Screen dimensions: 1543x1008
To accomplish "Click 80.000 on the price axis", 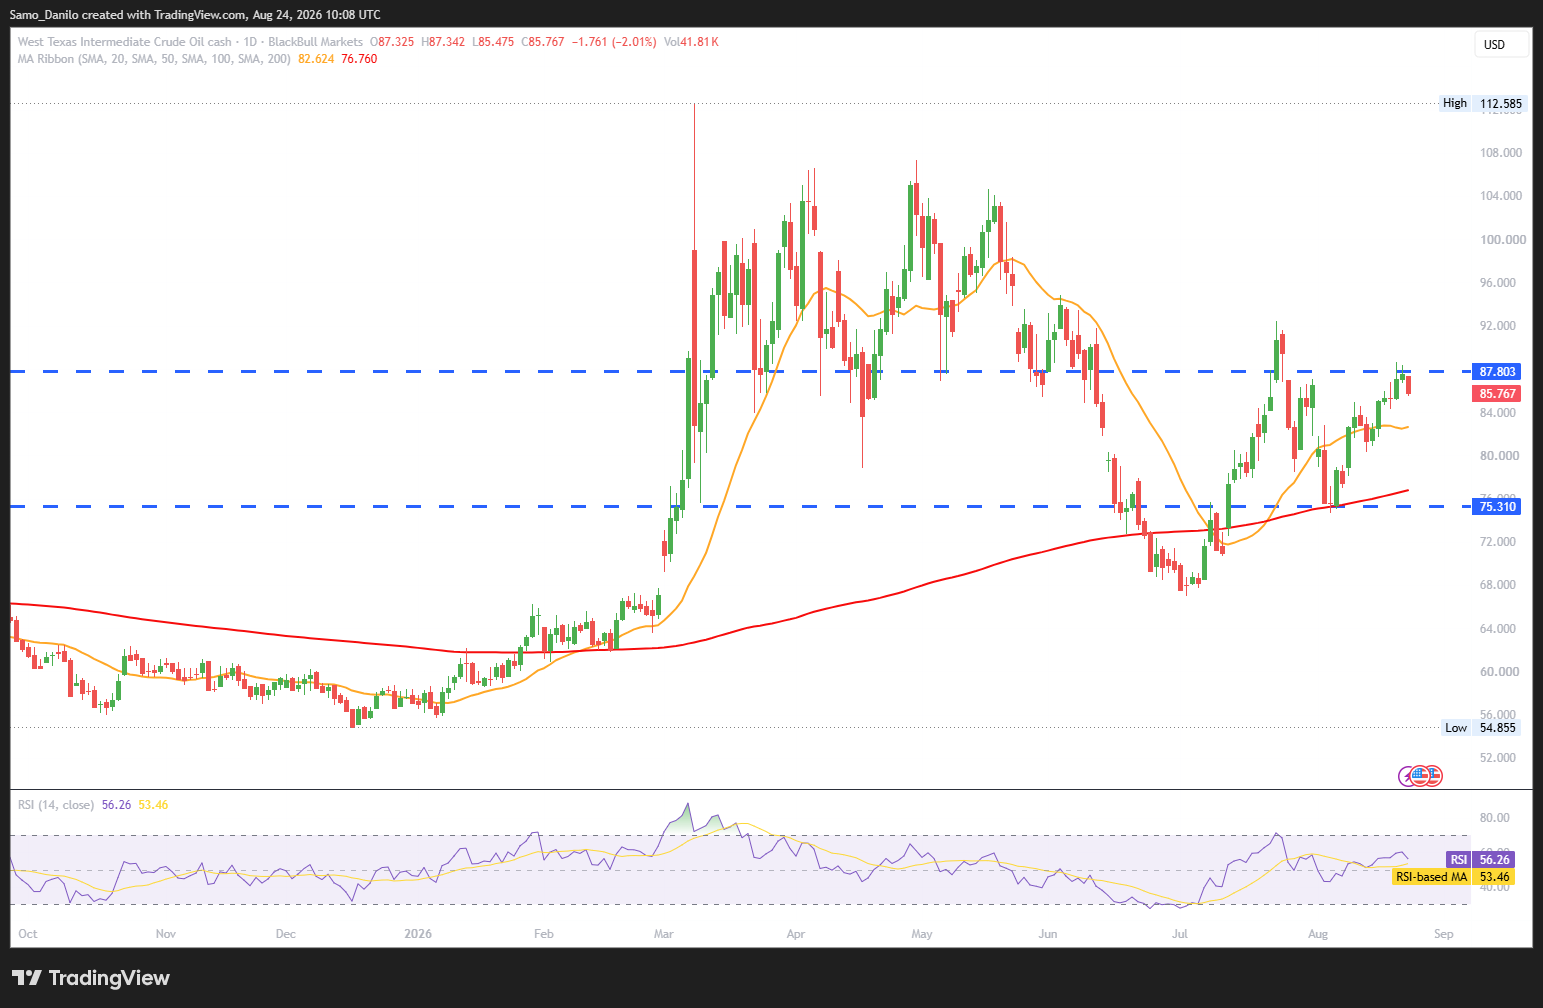I will (1498, 456).
